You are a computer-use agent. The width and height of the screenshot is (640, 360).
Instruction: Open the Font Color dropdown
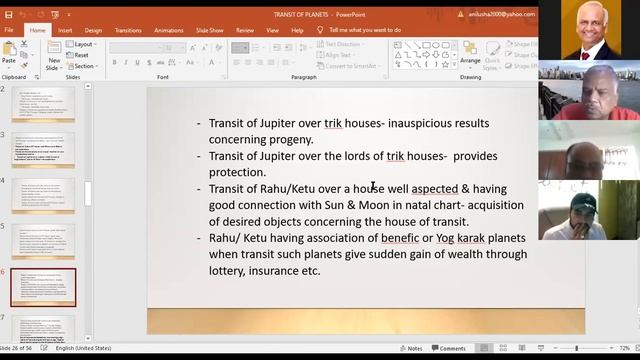213,62
